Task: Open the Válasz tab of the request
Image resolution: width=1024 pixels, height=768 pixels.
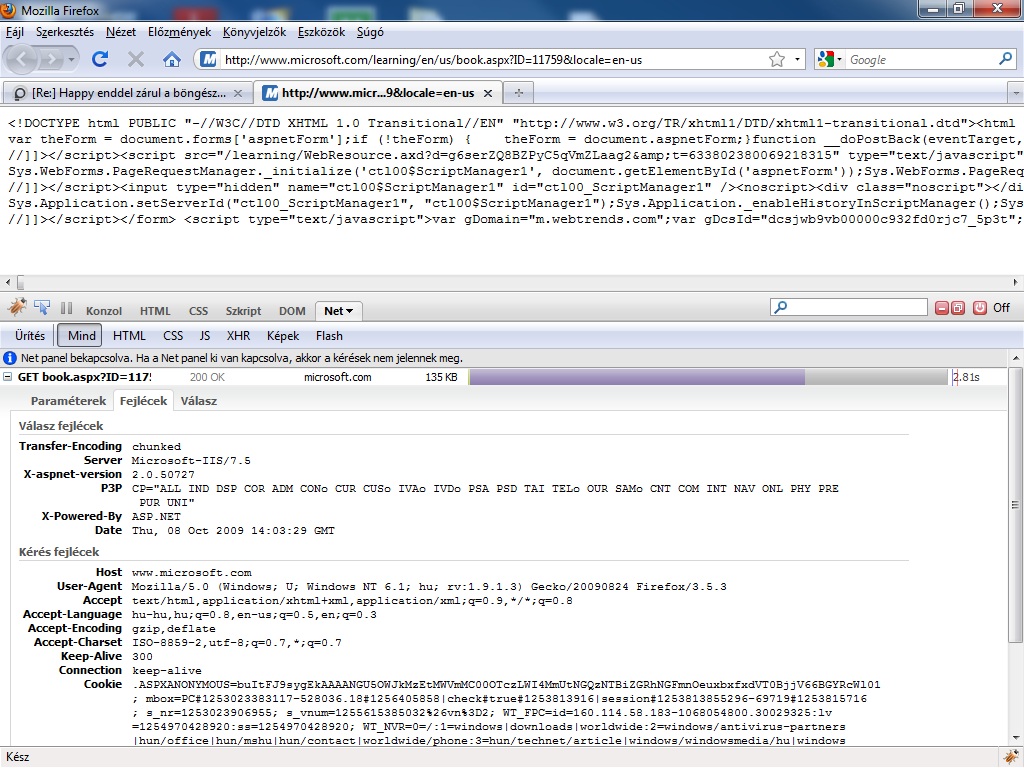Action: click(x=199, y=401)
